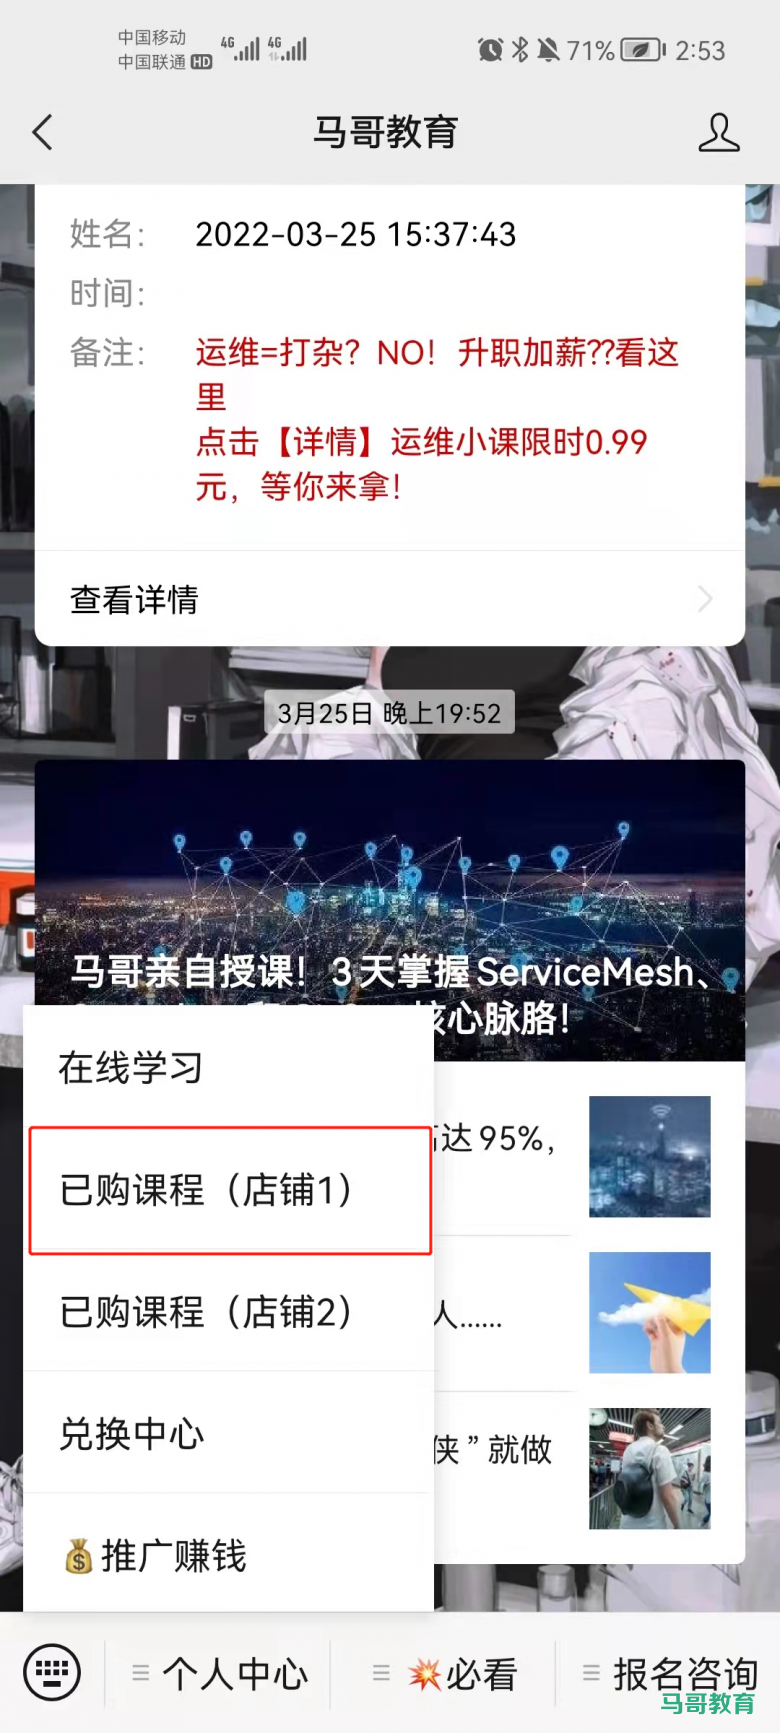The width and height of the screenshot is (780, 1733).
Task: Tap the battery status icon
Action: tap(643, 50)
